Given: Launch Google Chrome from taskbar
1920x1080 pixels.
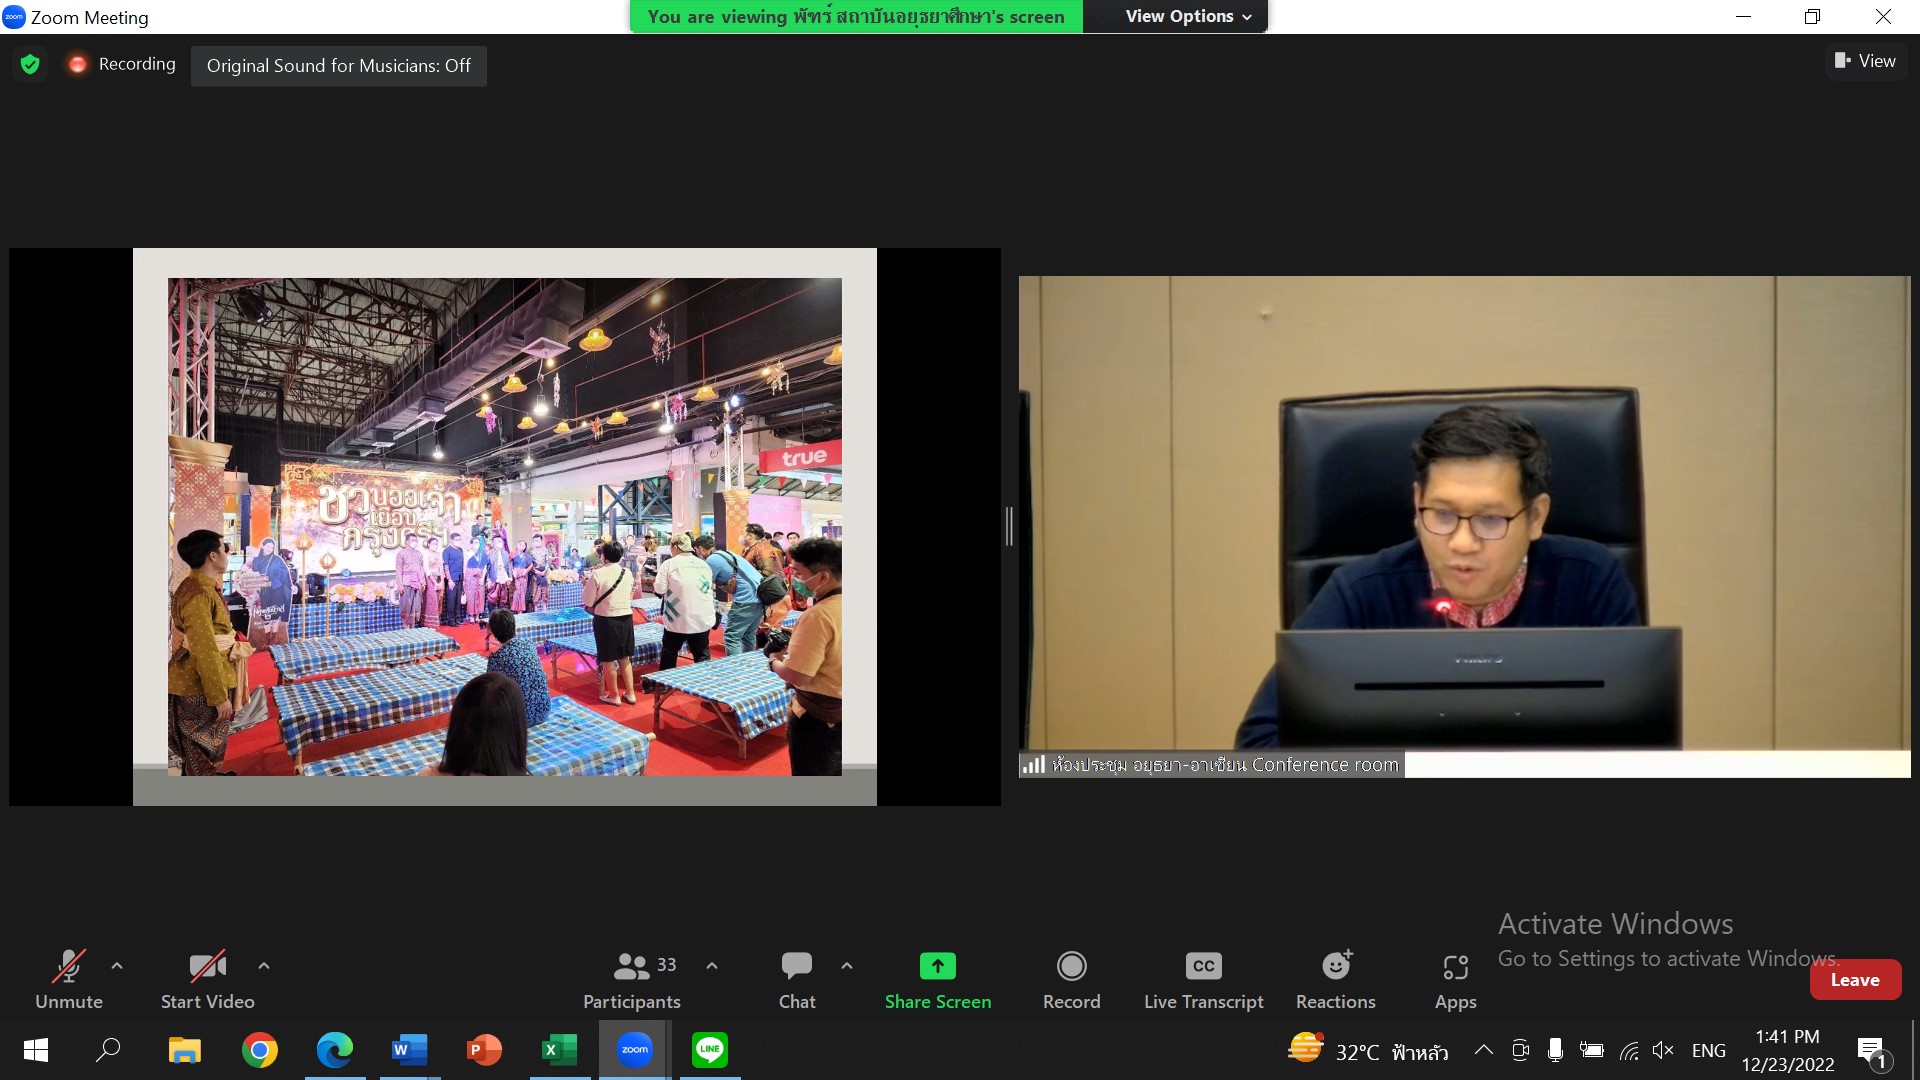Looking at the screenshot, I should 260,1050.
